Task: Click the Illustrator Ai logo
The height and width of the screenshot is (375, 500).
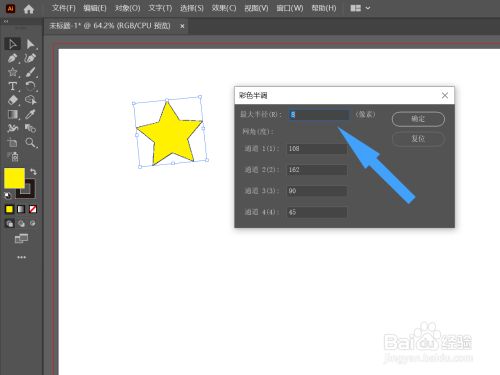Action: 10,8
